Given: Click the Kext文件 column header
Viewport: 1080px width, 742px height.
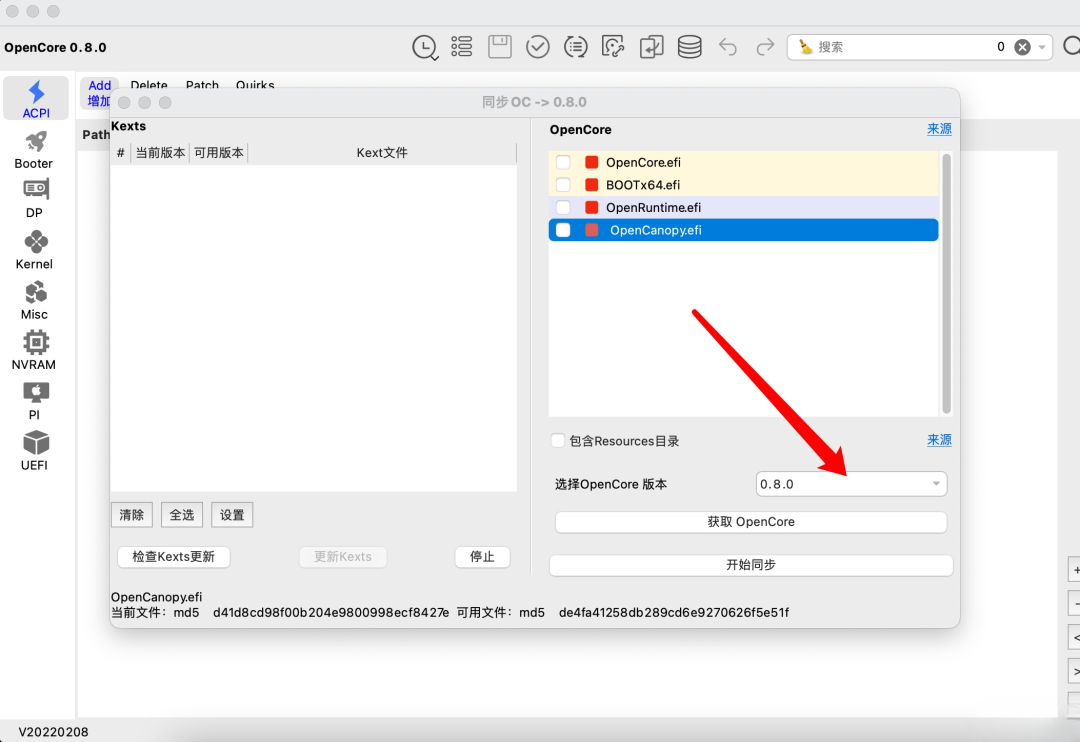Looking at the screenshot, I should point(382,153).
